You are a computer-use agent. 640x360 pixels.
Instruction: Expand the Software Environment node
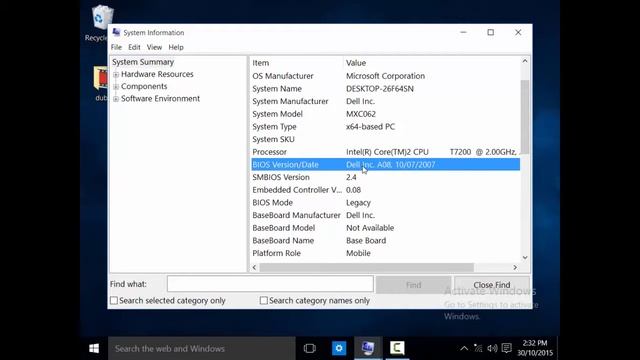pyautogui.click(x=116, y=99)
